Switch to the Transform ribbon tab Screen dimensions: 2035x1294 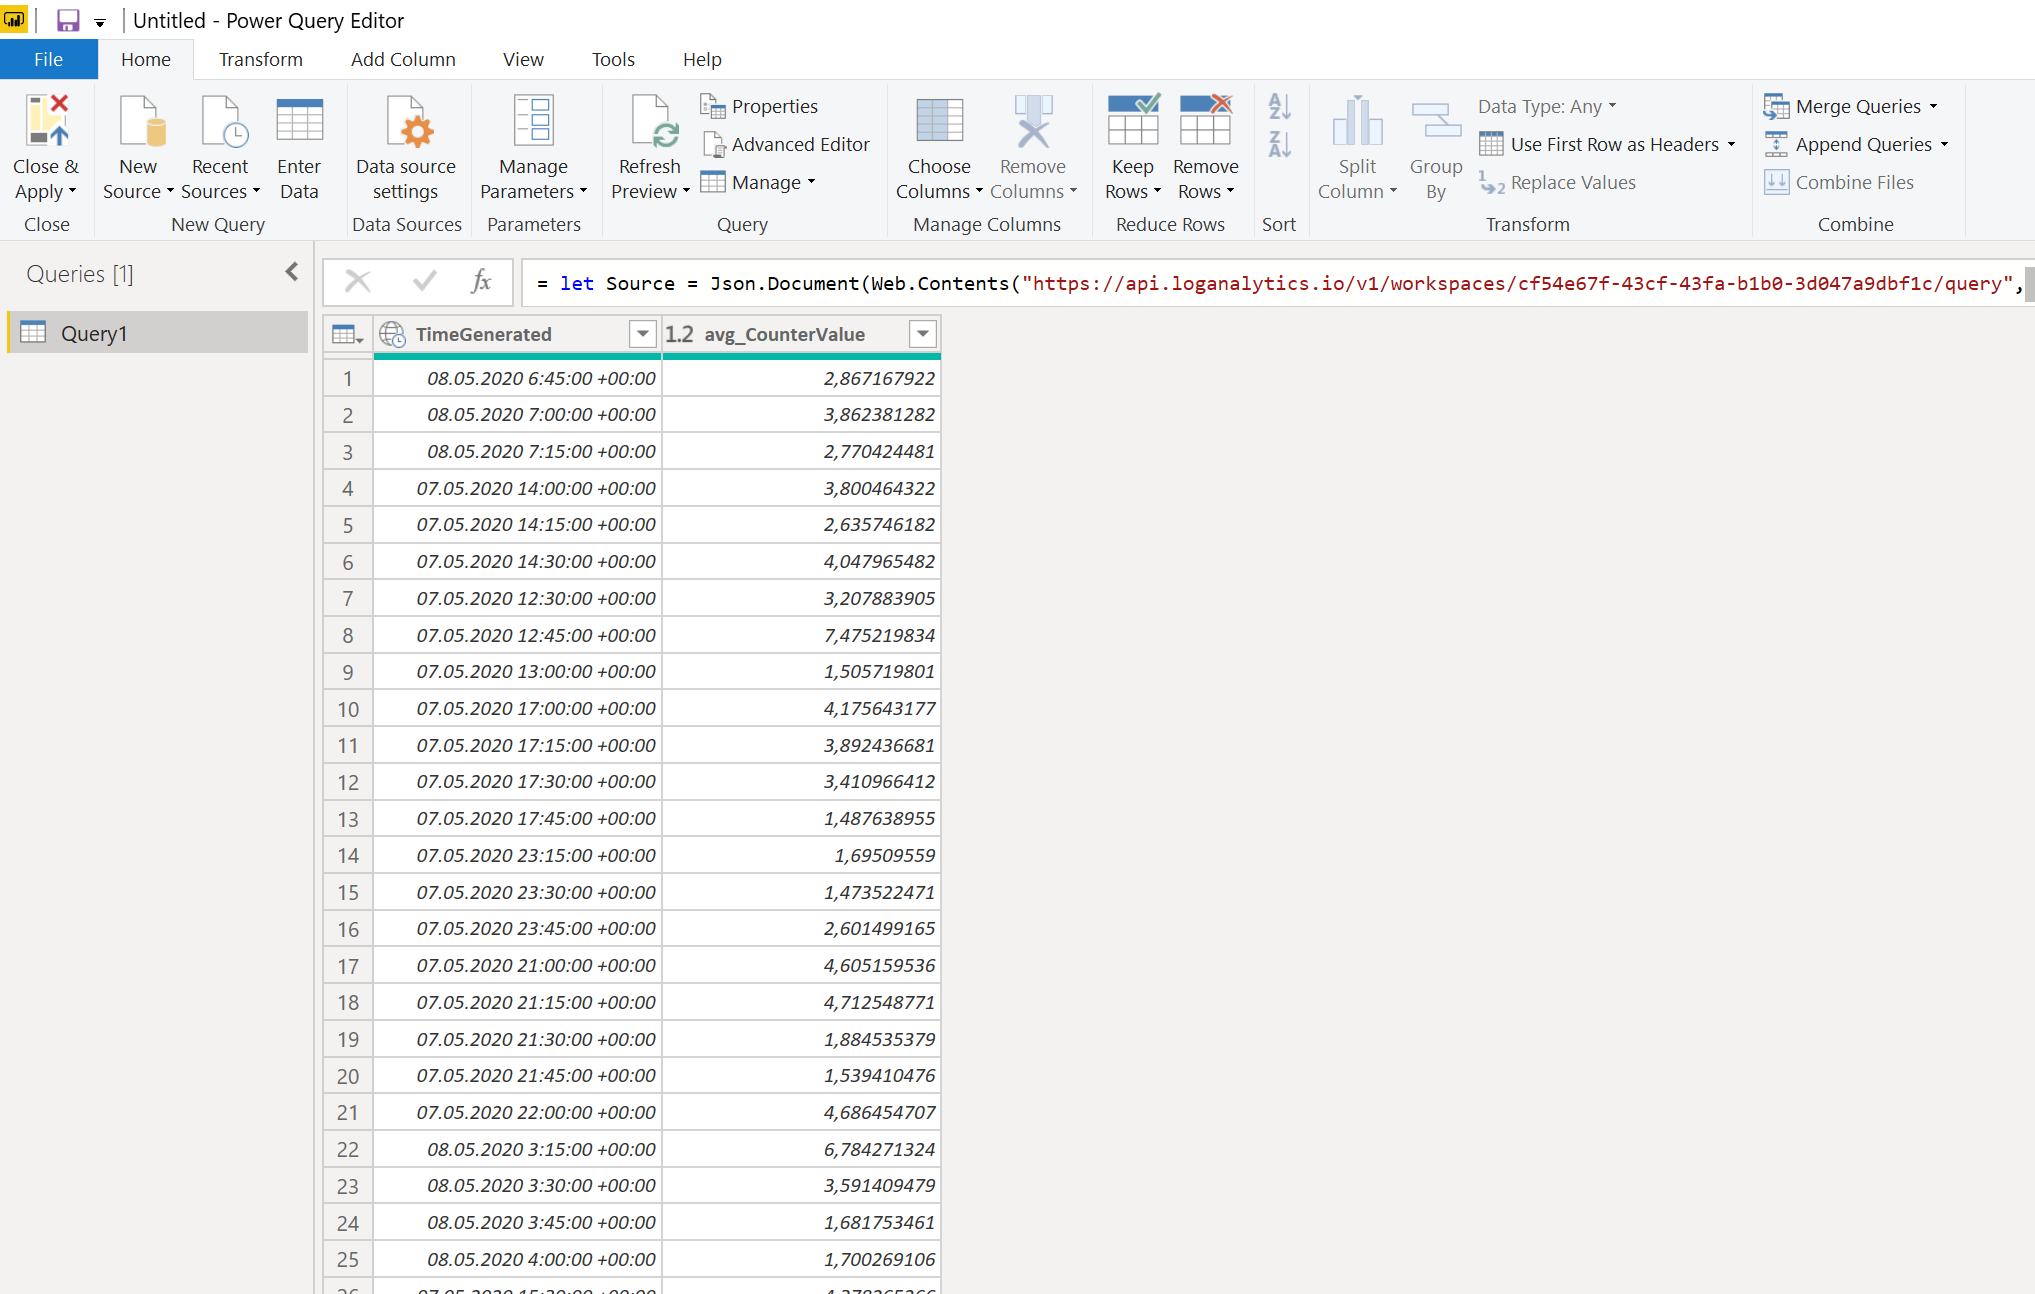click(260, 60)
